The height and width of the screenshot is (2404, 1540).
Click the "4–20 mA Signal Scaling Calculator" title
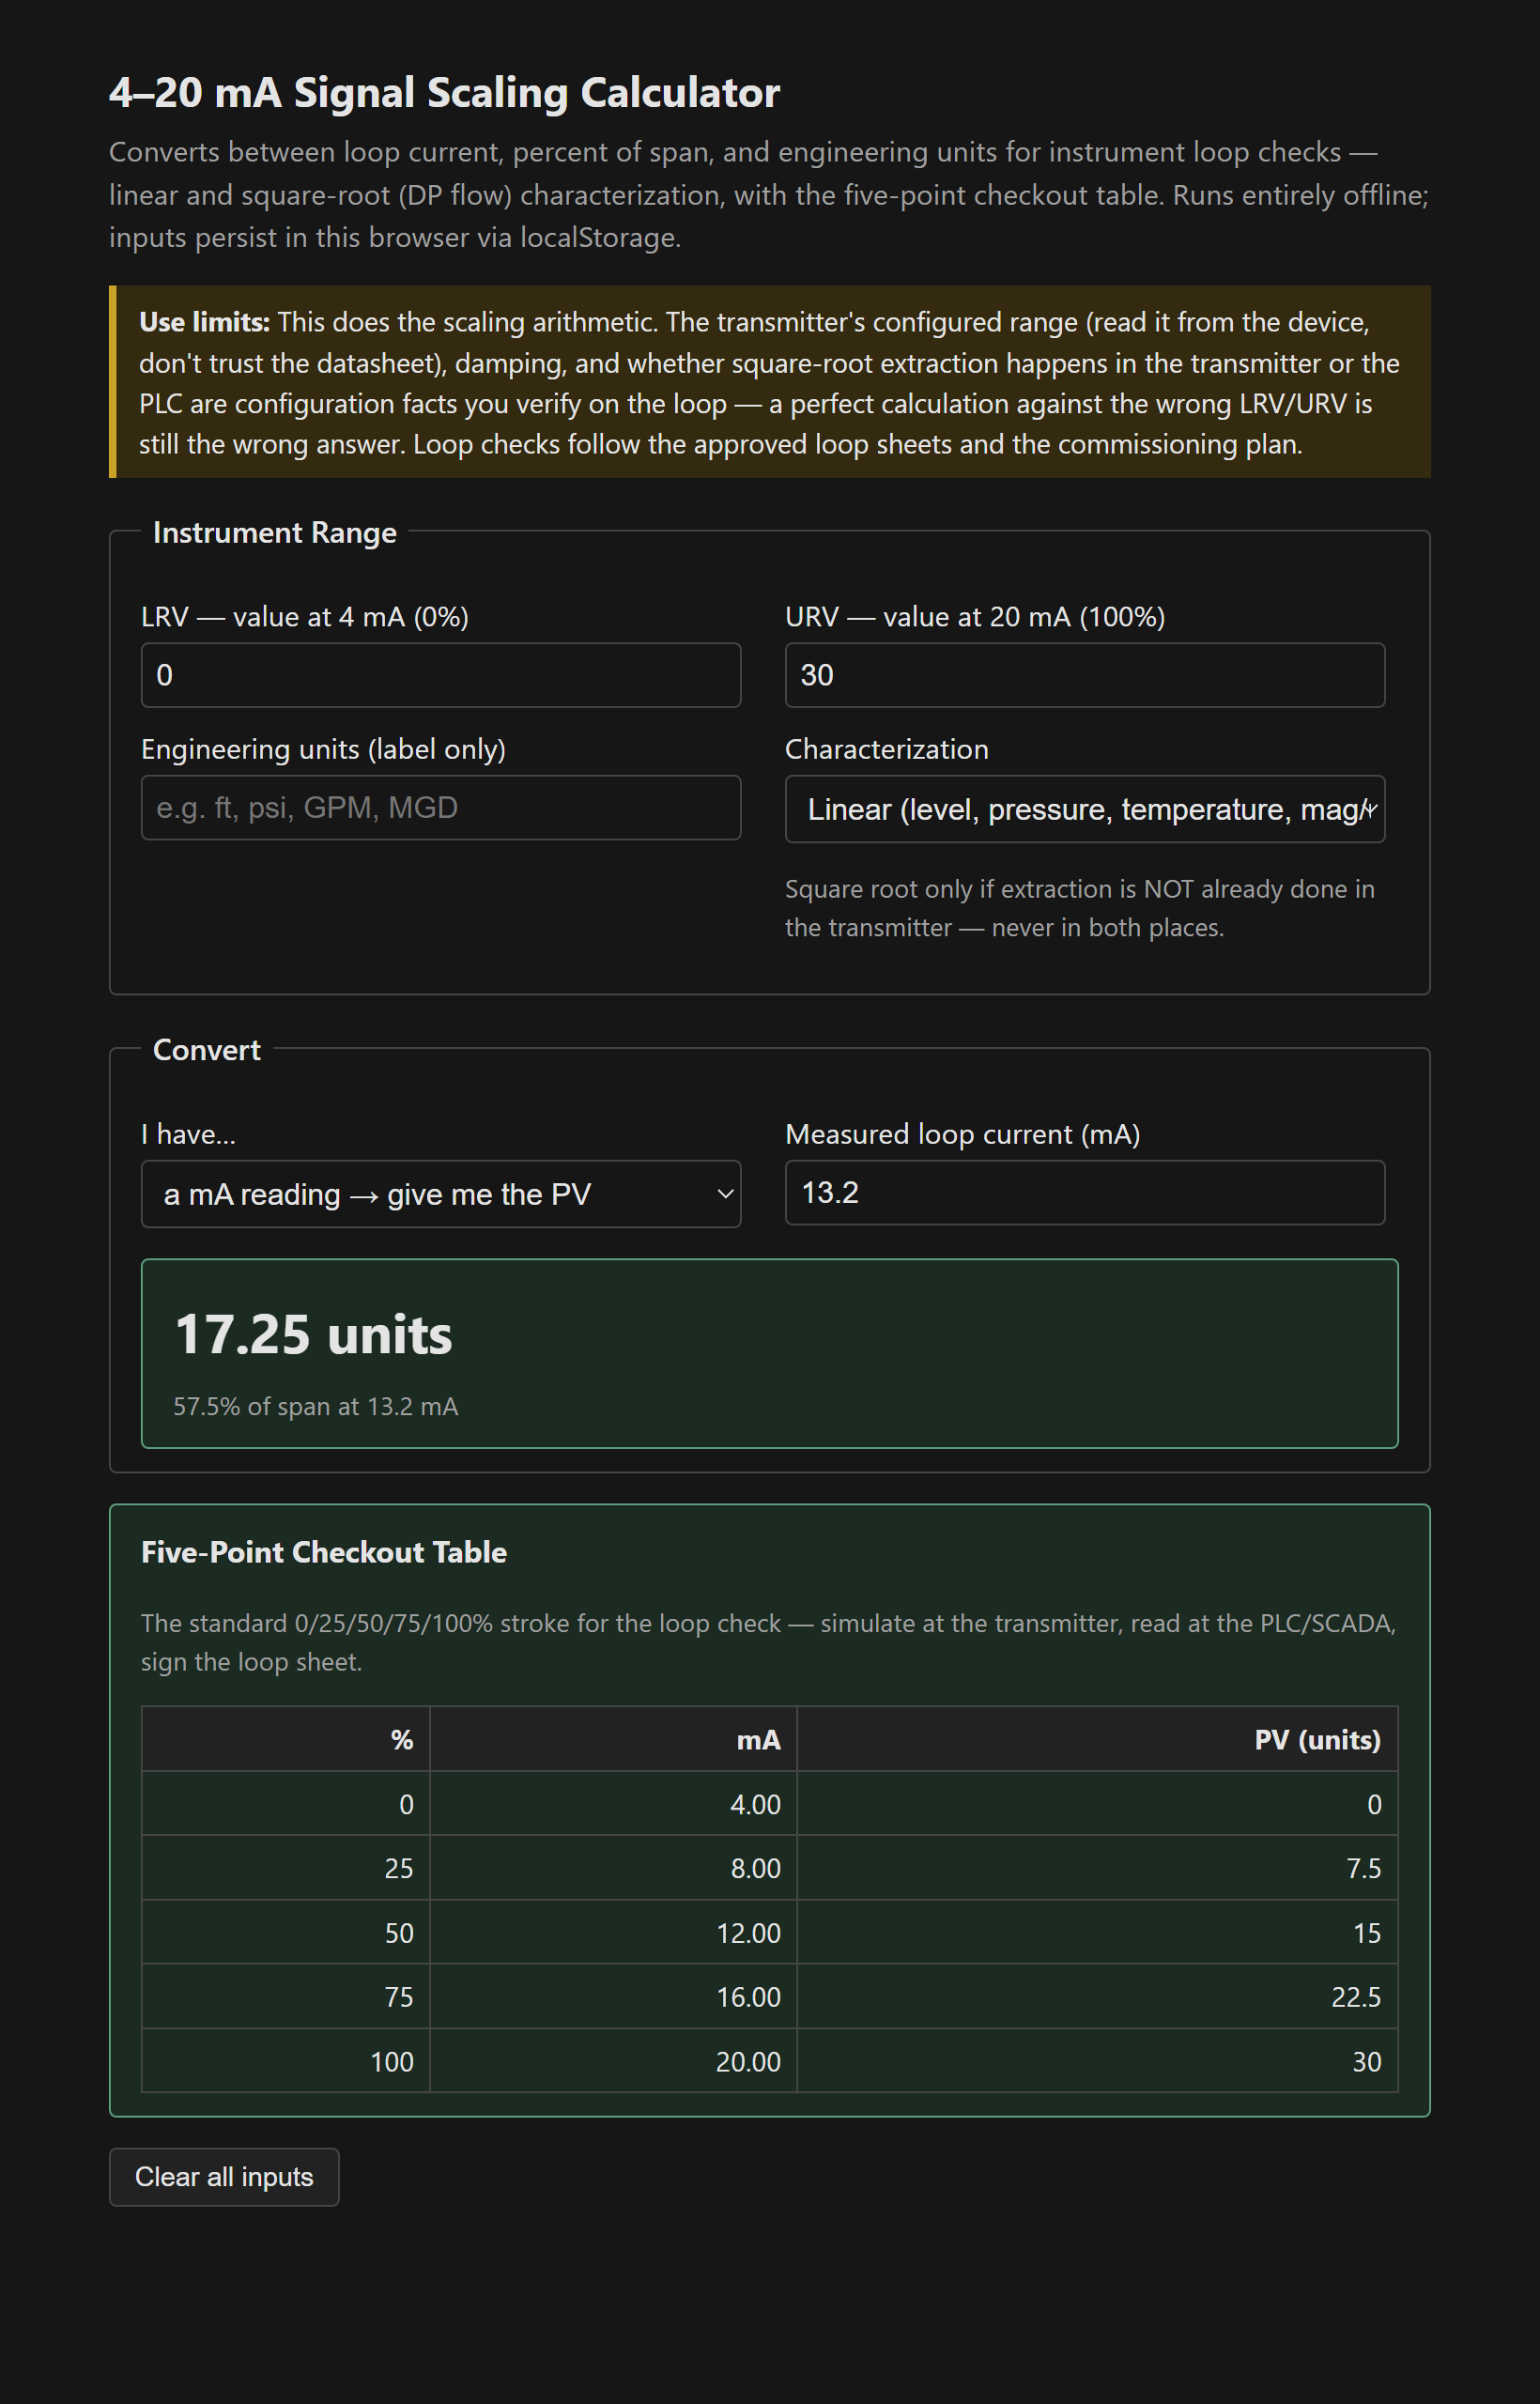click(x=444, y=92)
